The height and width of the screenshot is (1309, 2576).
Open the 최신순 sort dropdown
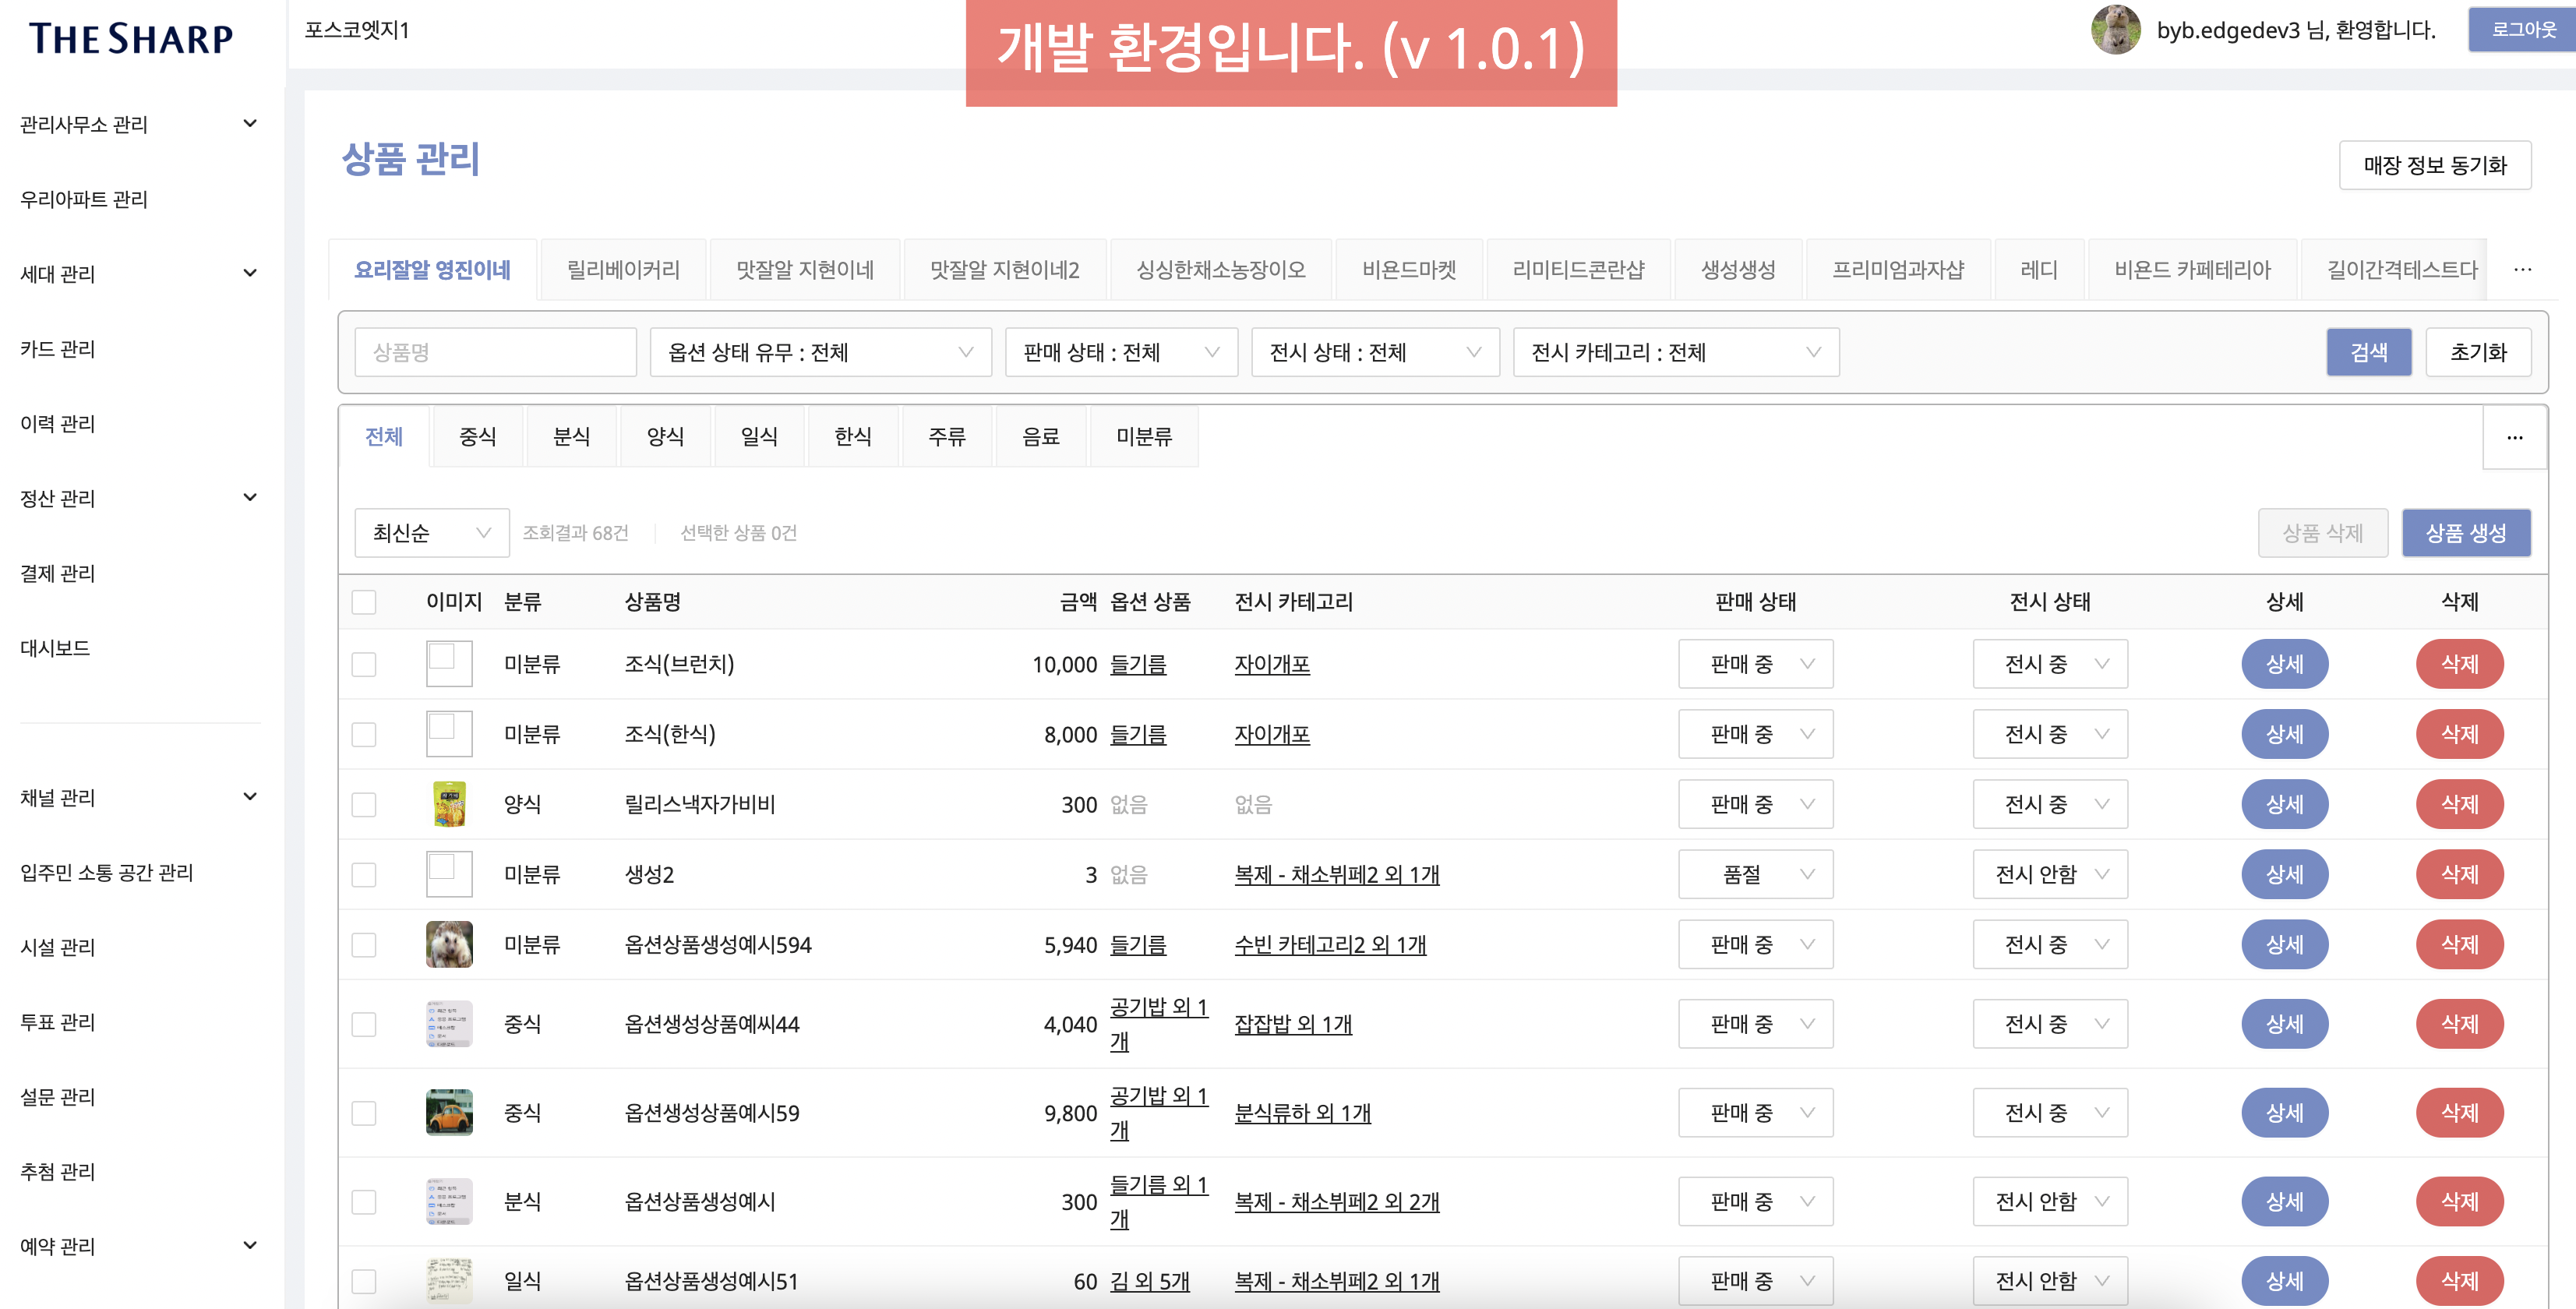tap(430, 532)
